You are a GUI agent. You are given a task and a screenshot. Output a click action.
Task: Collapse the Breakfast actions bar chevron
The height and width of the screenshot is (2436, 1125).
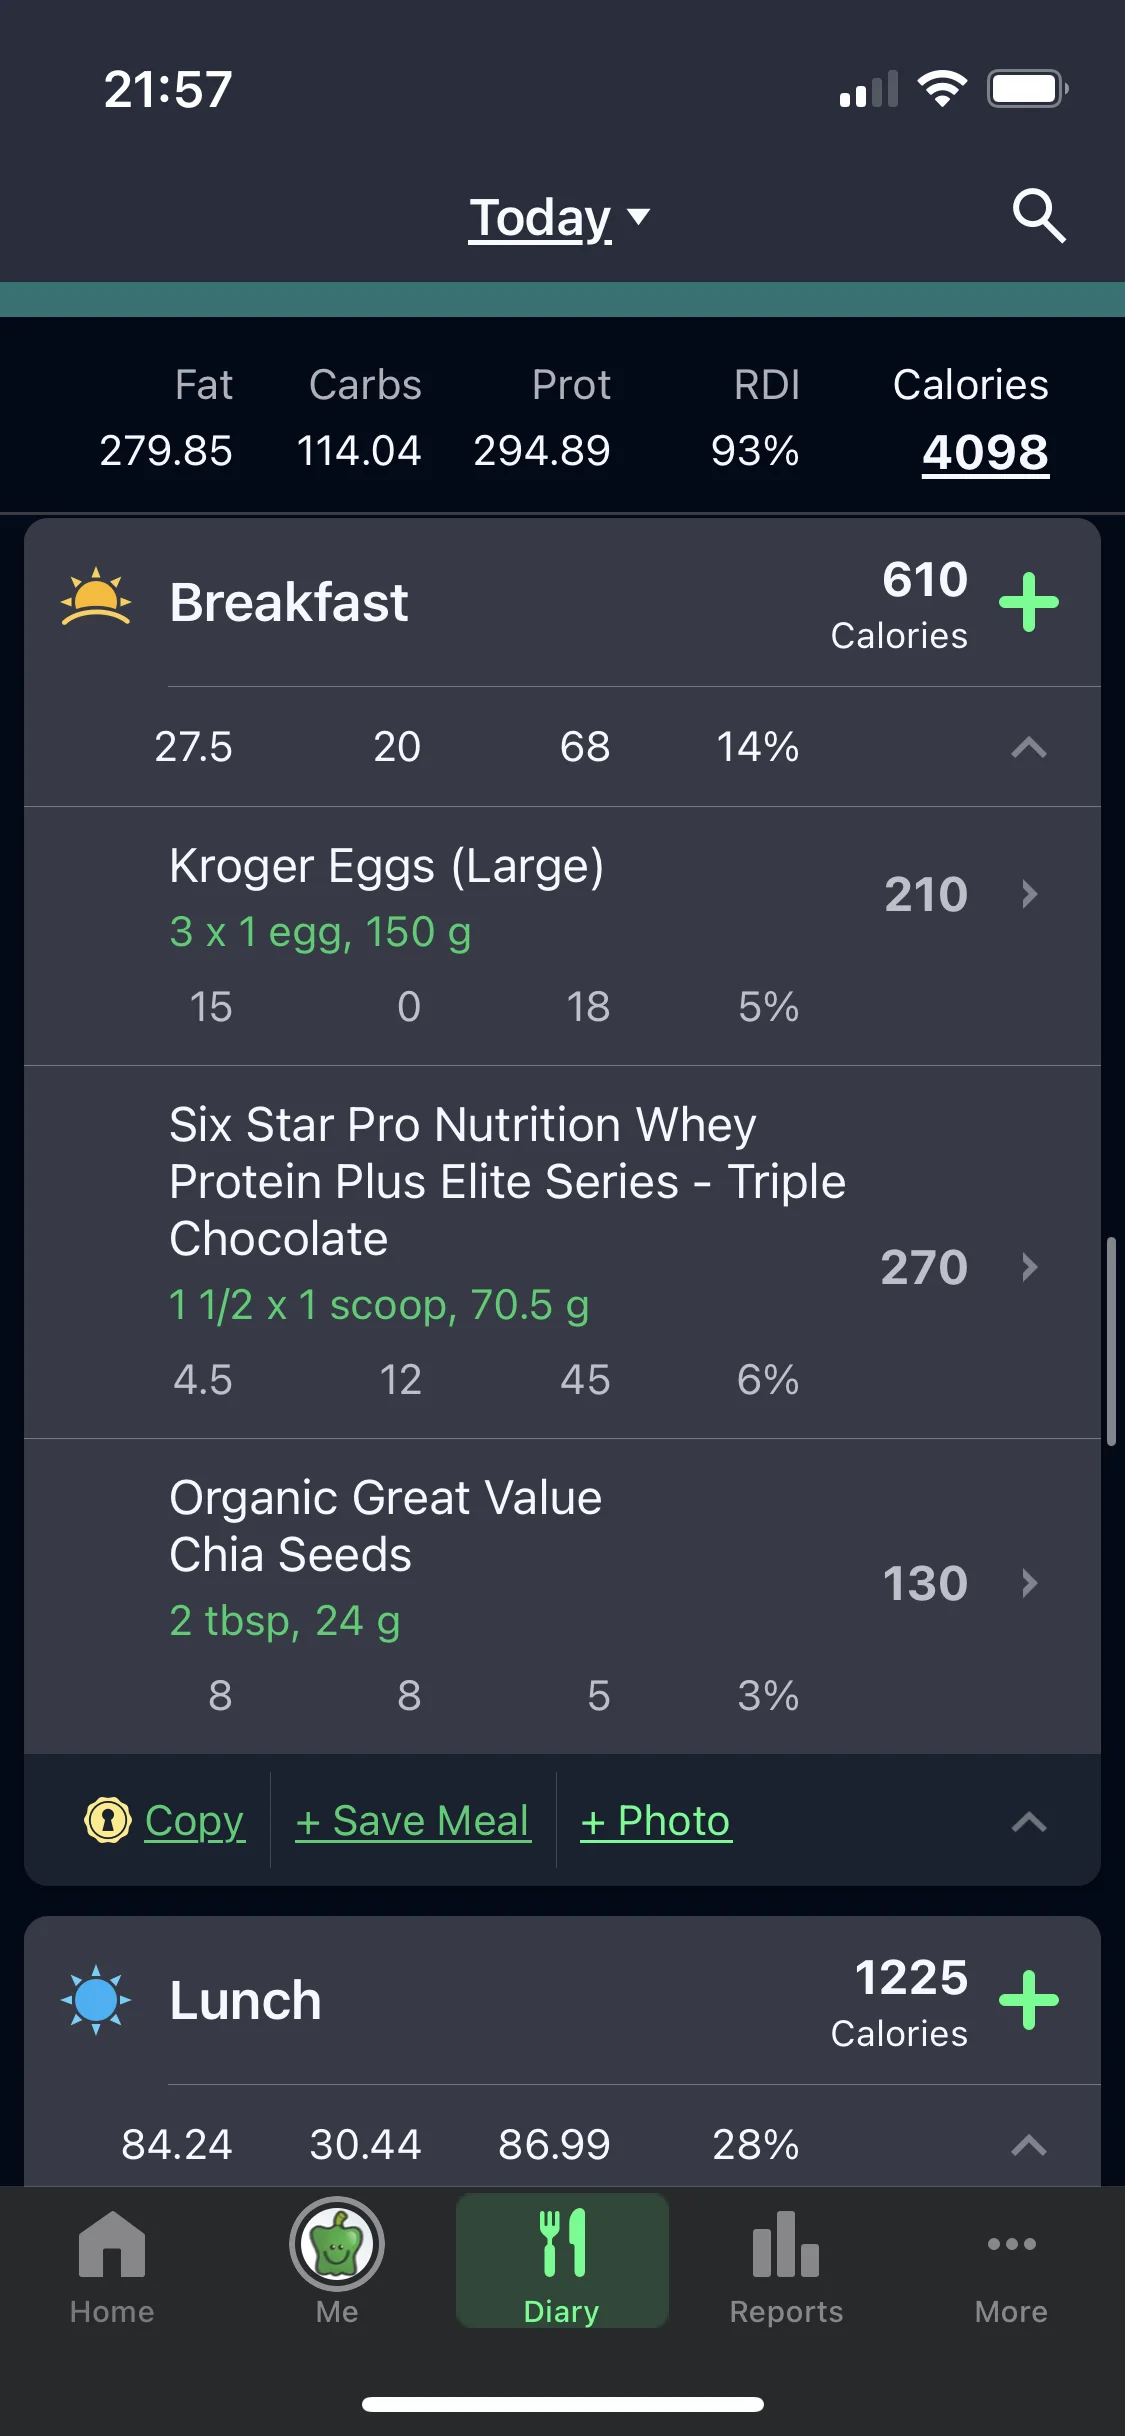1029,1822
